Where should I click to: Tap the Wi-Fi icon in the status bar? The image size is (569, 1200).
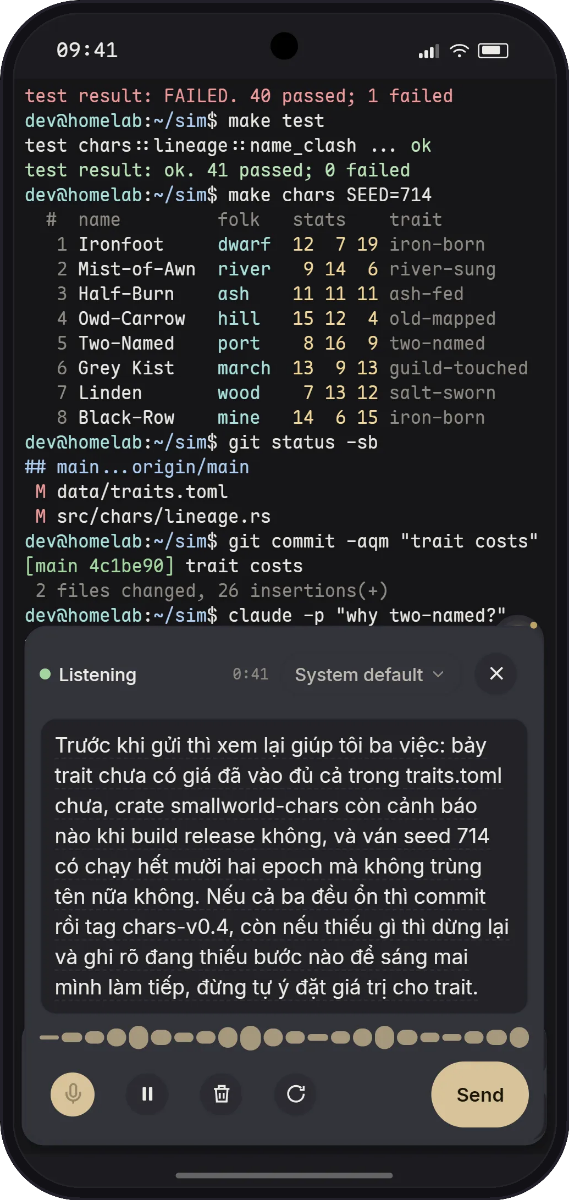459,51
